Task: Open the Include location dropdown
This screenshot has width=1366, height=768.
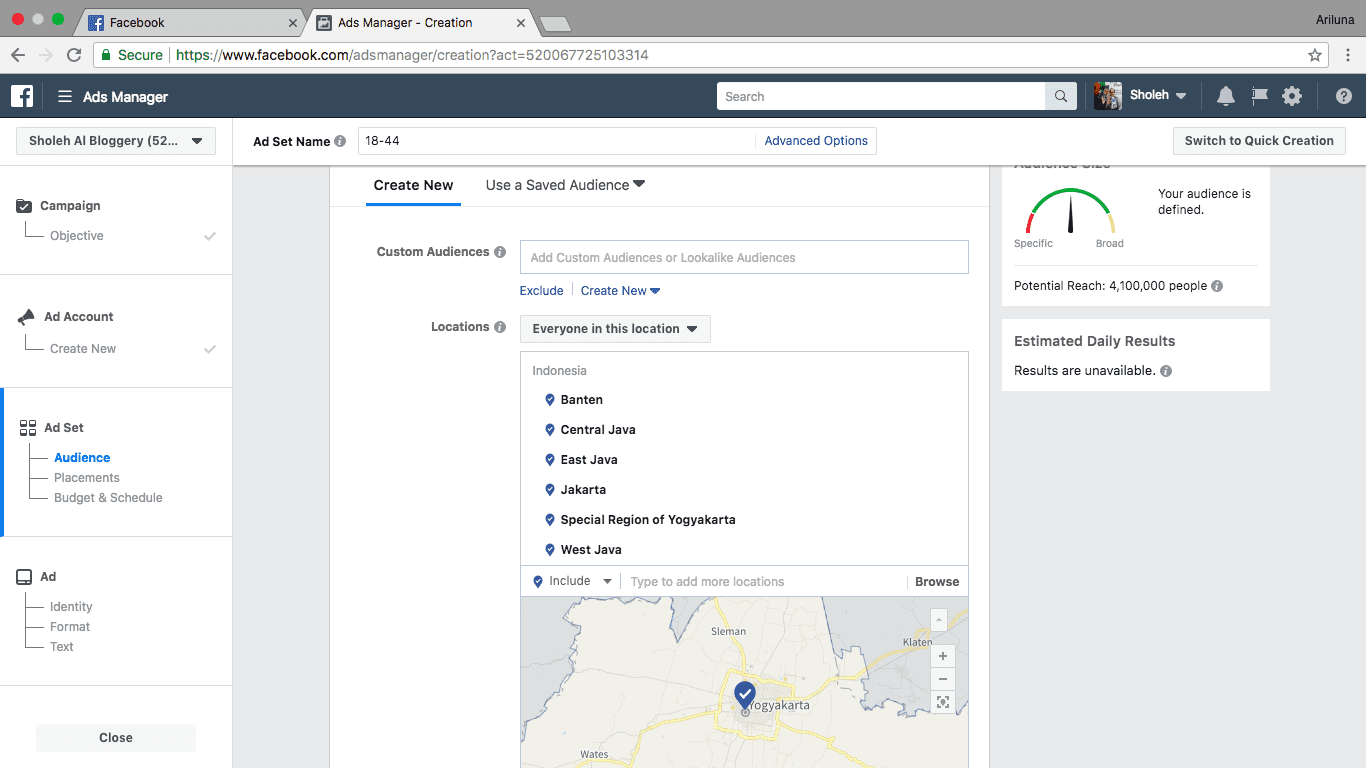Action: coord(572,581)
